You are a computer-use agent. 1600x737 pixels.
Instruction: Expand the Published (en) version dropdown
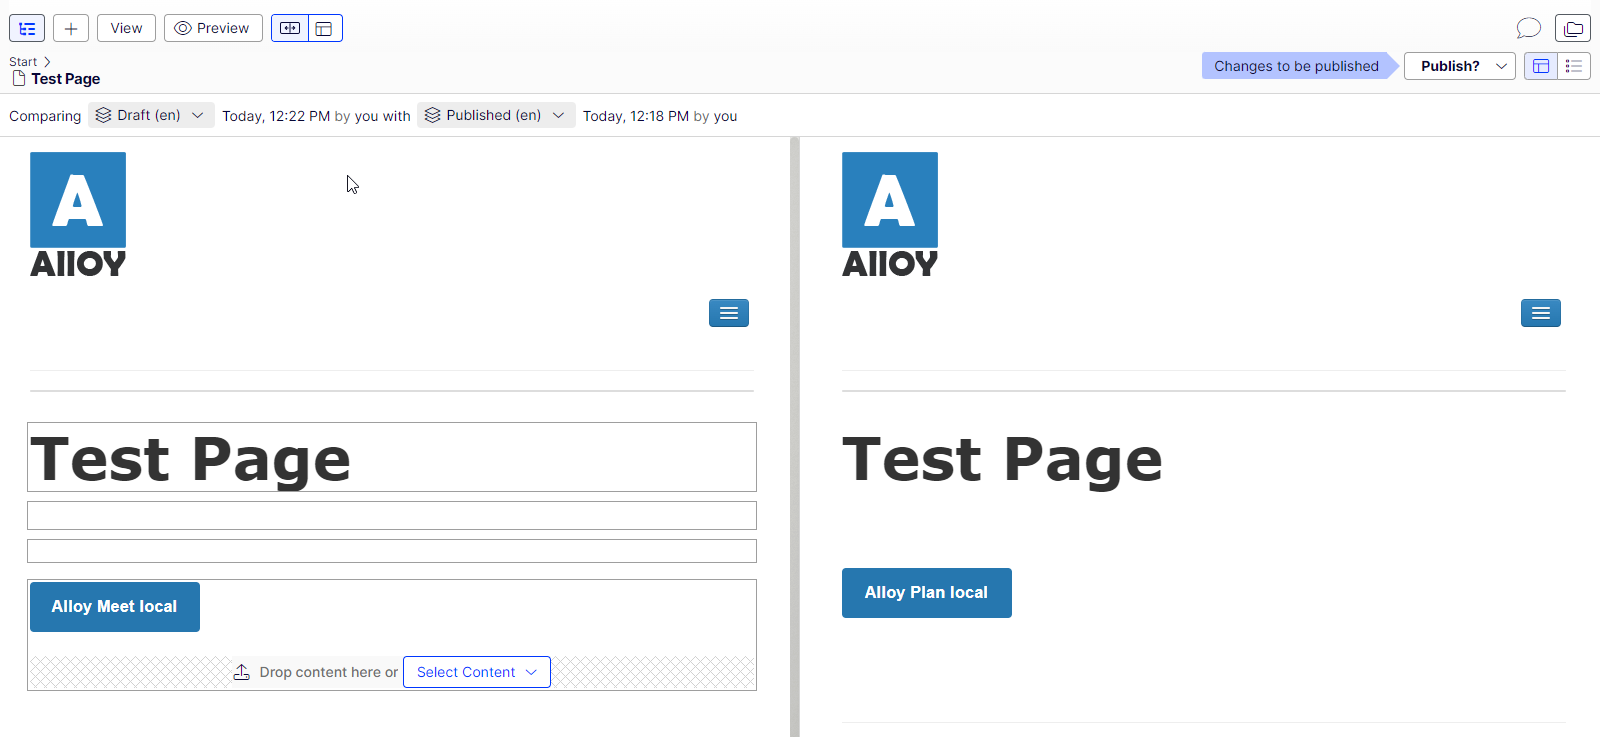point(496,115)
